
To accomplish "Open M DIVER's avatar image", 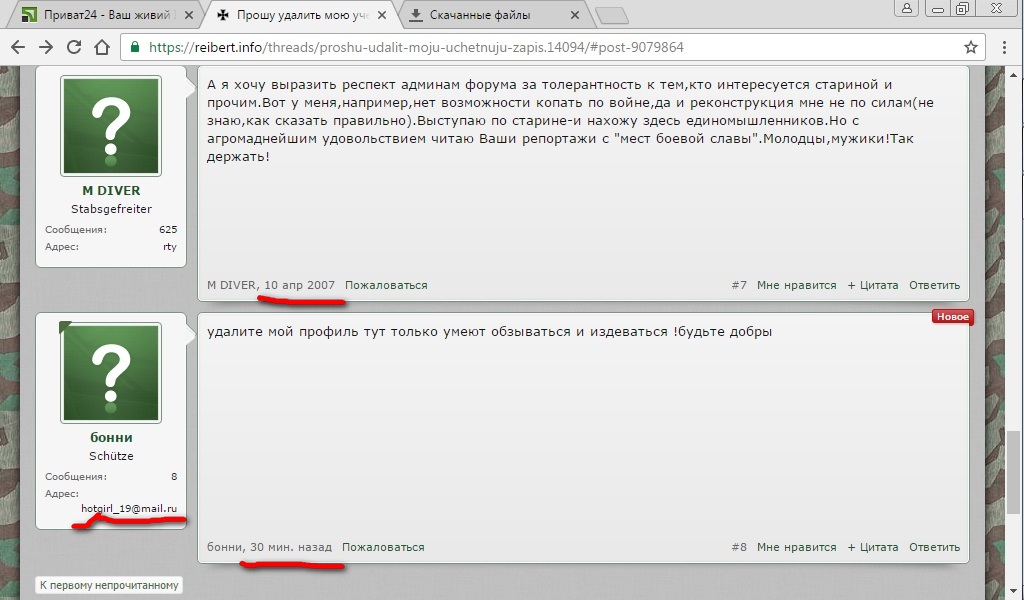I will pos(111,125).
